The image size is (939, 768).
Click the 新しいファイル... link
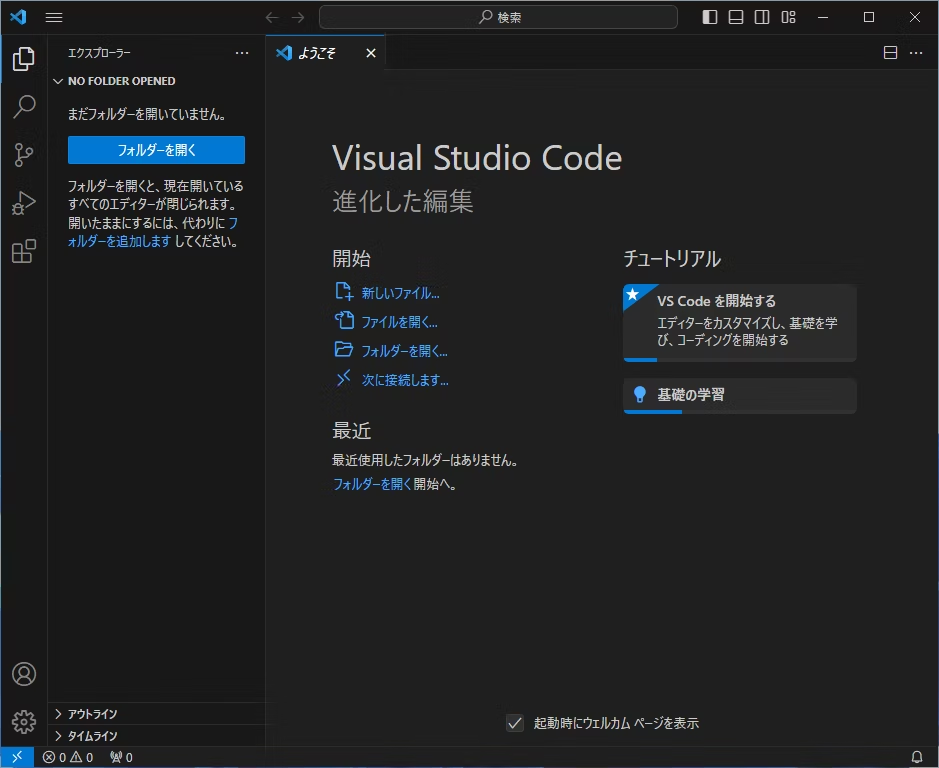(400, 293)
